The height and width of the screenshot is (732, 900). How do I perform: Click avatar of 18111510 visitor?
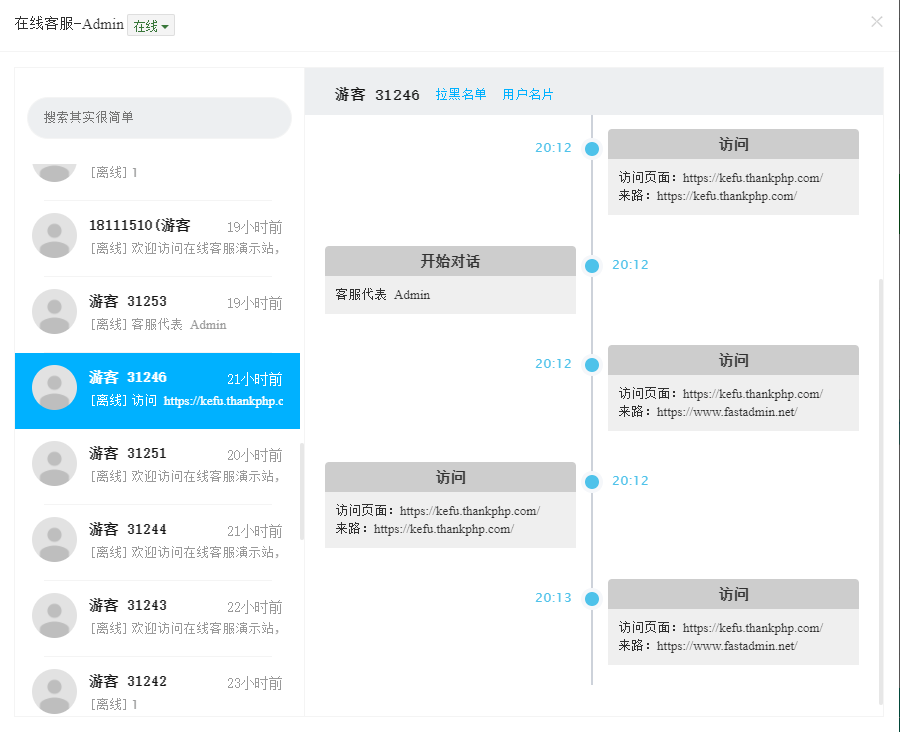point(55,235)
